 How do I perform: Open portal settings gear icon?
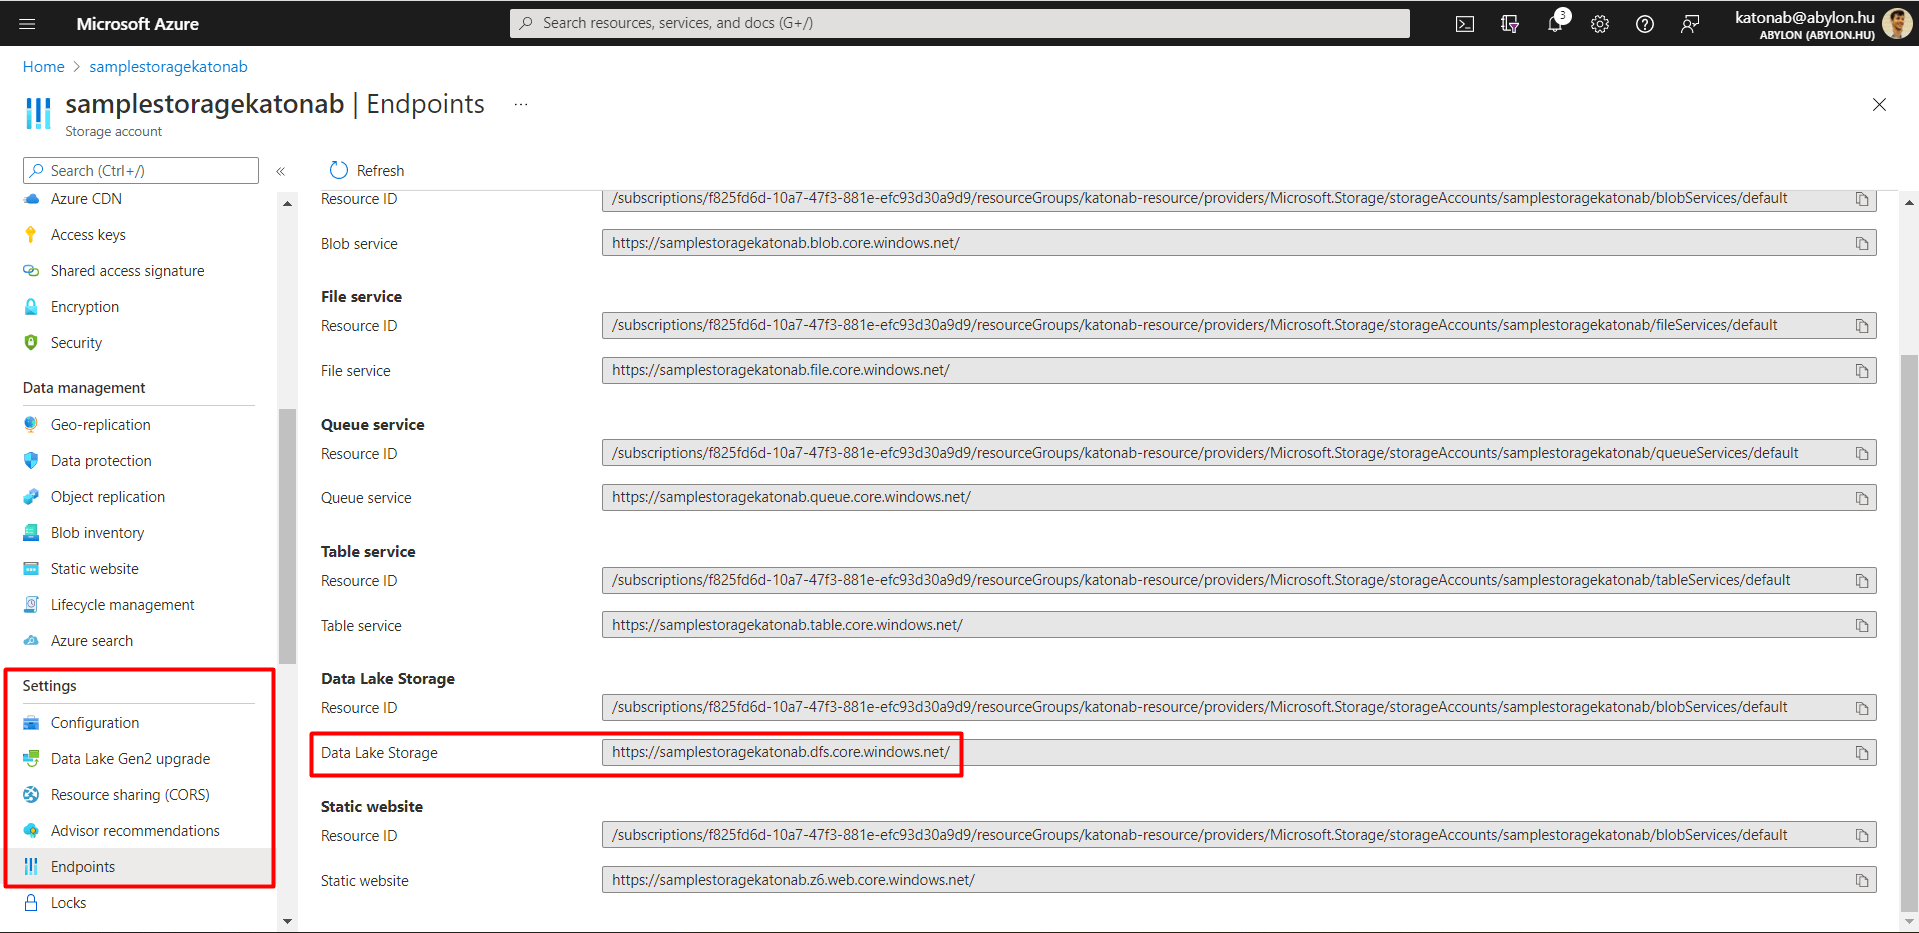pyautogui.click(x=1600, y=24)
